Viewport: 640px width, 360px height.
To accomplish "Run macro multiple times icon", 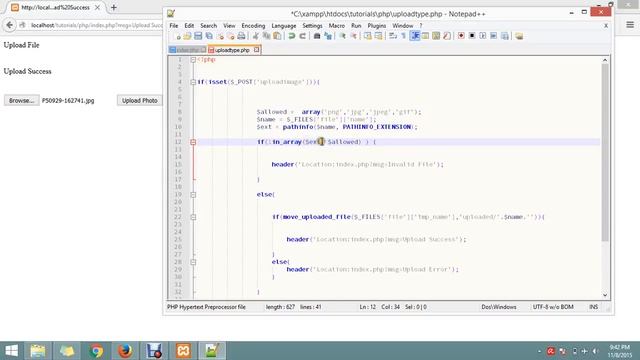I will (x=493, y=36).
